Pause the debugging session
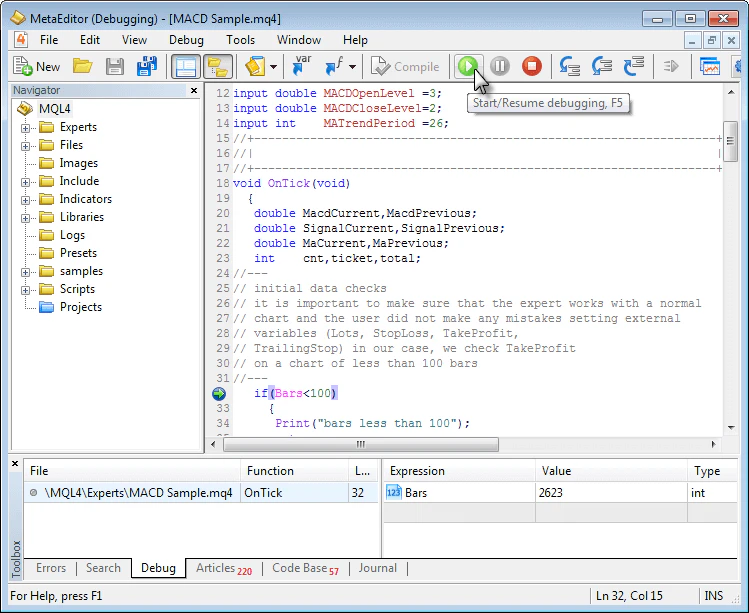 click(x=500, y=66)
